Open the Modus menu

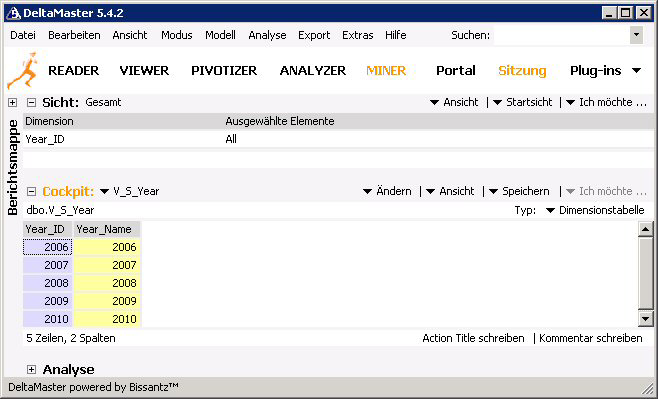click(177, 35)
